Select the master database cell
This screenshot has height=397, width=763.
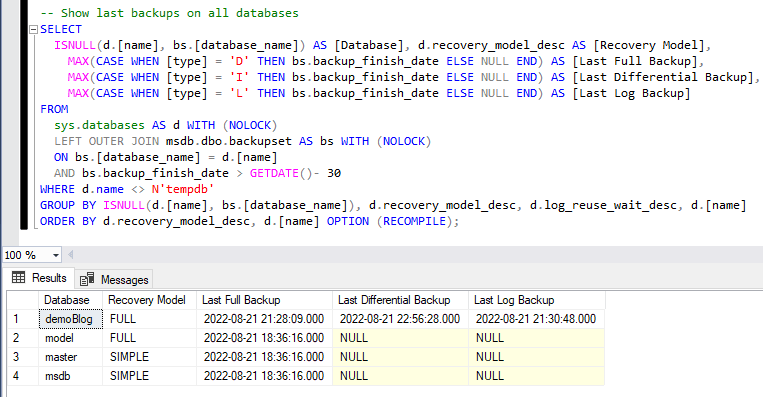[71, 357]
